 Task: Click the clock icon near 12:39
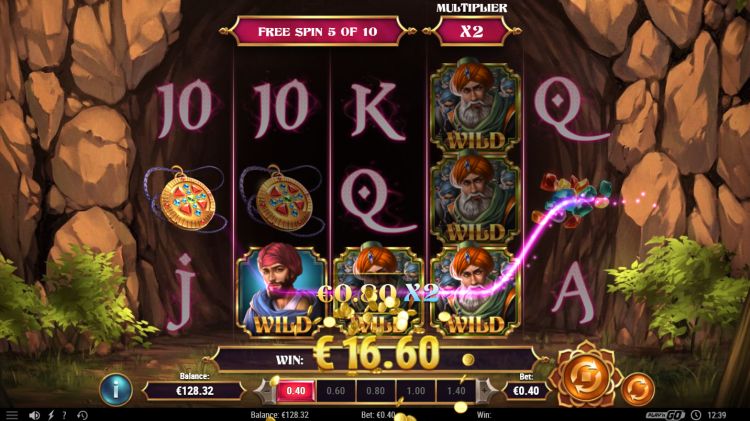point(697,415)
